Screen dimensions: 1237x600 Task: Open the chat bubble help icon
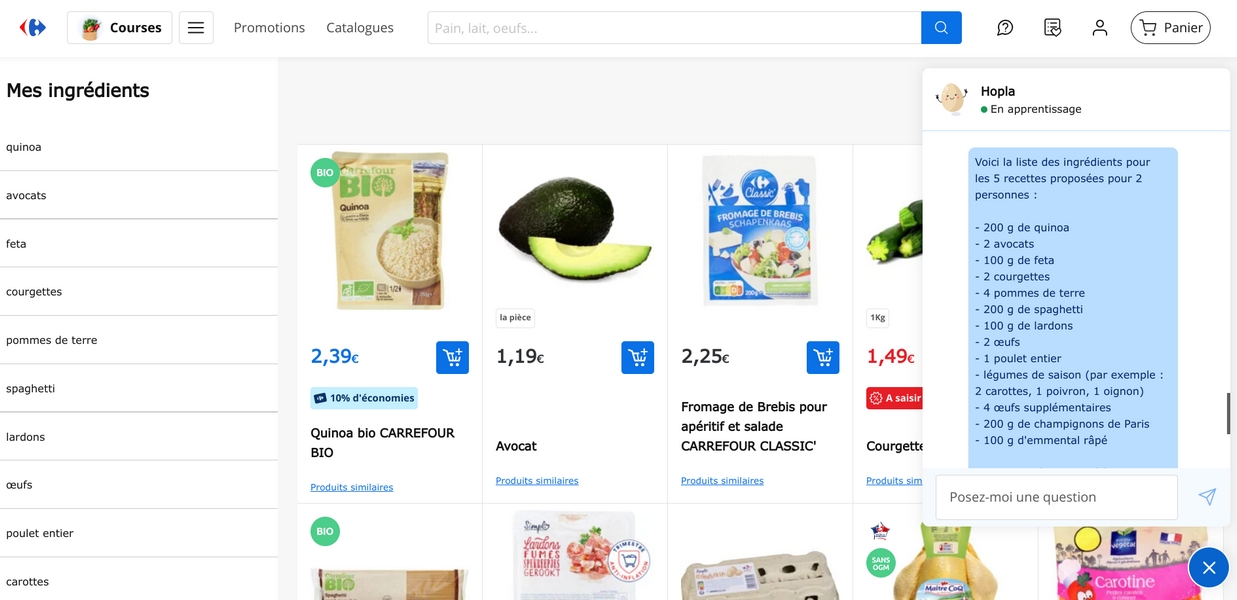(1005, 28)
